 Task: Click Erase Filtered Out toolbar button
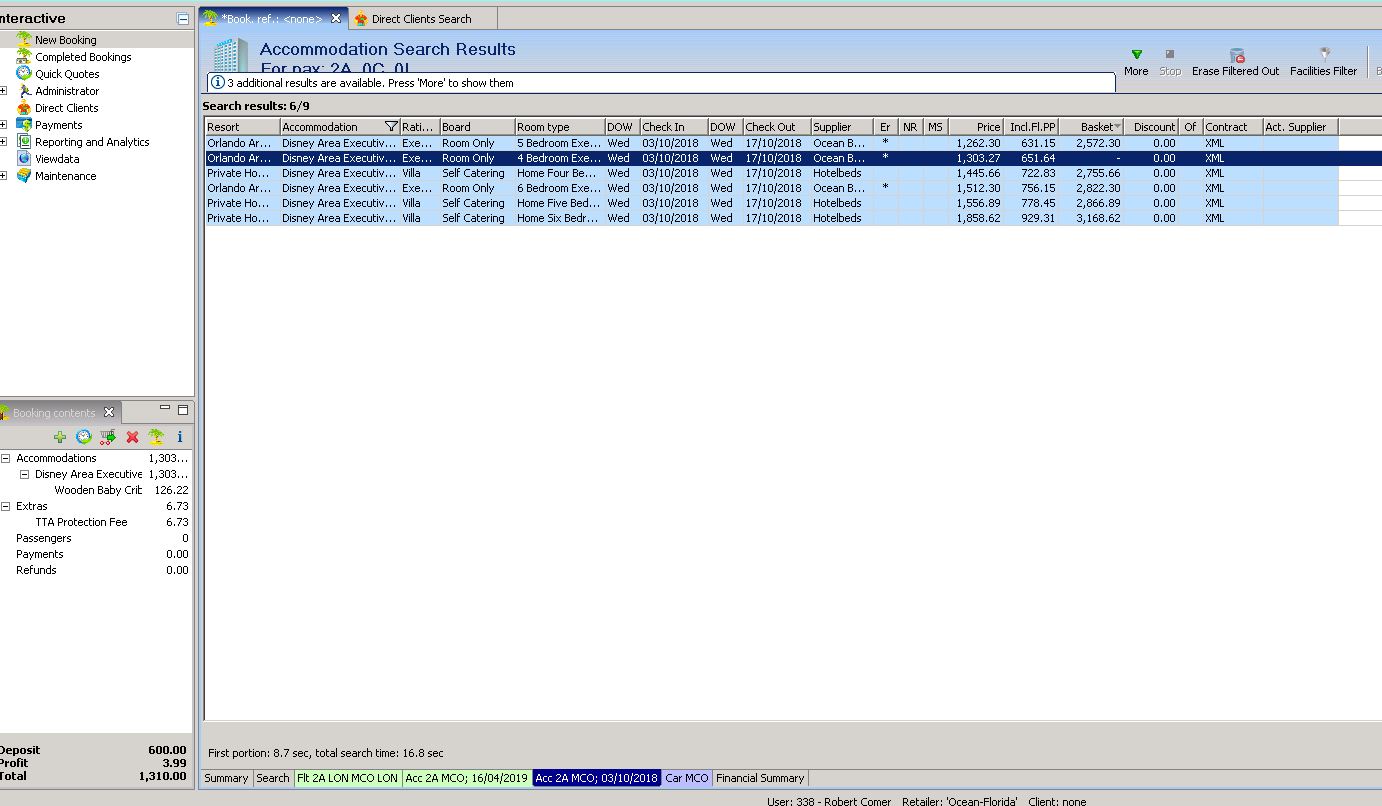[x=1235, y=62]
